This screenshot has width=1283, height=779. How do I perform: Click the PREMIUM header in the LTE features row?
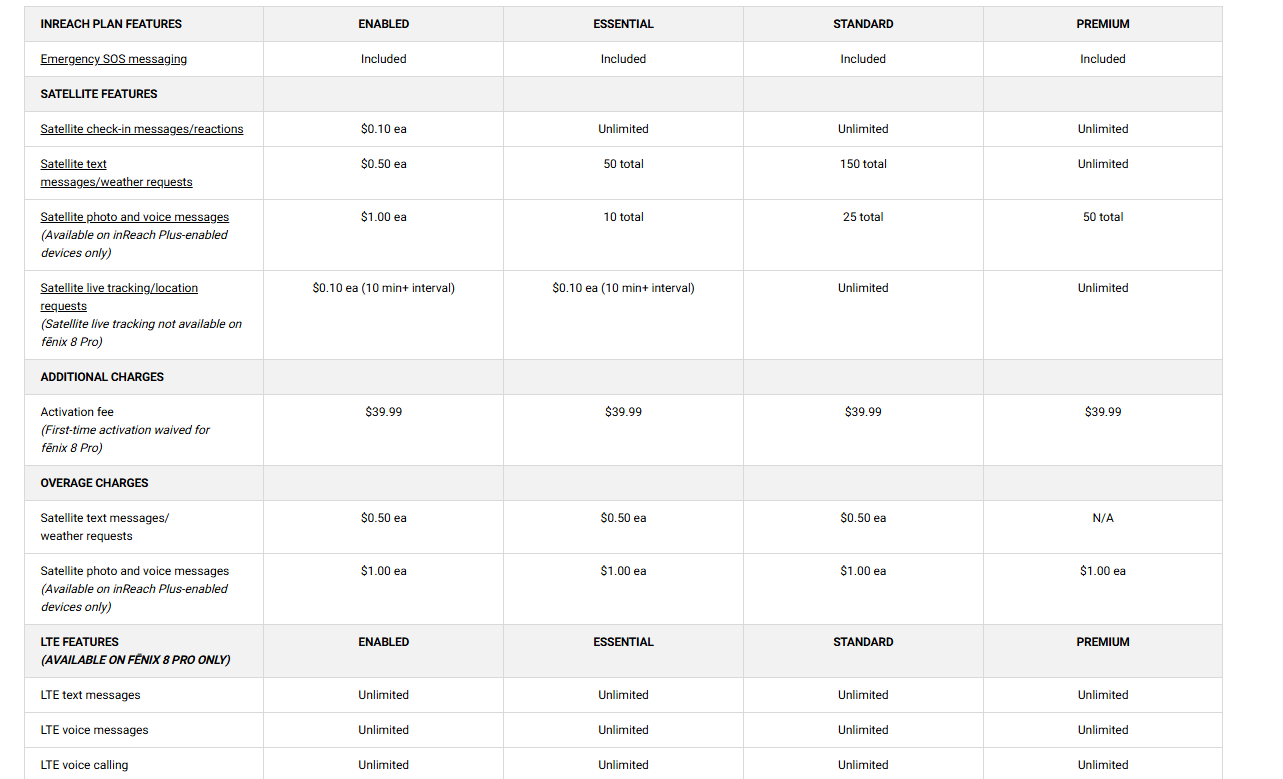click(1102, 642)
